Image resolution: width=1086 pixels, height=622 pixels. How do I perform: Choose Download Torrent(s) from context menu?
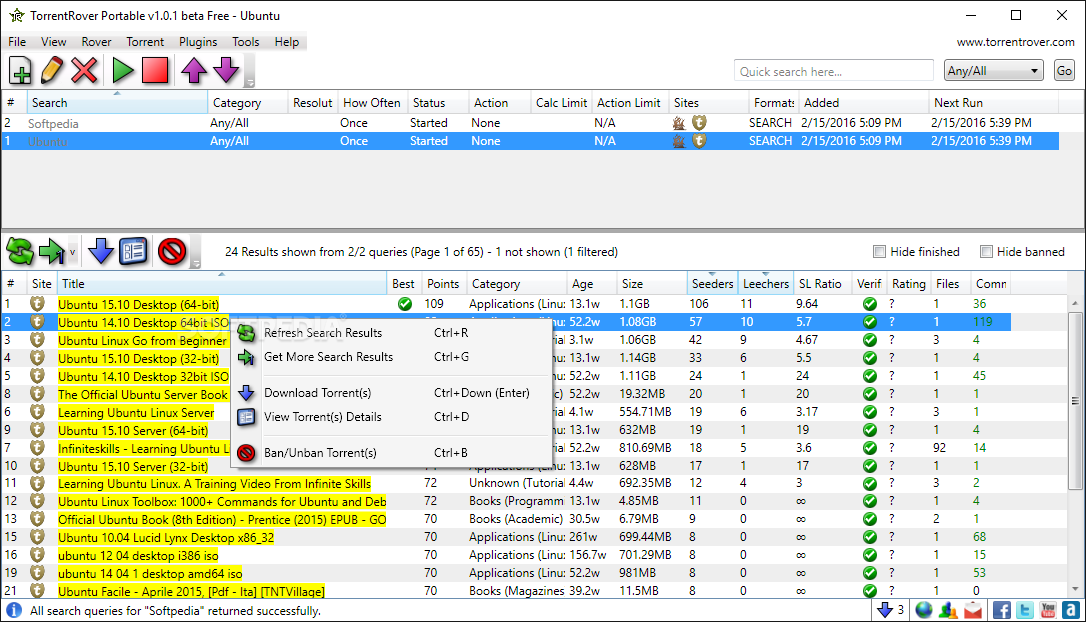[393, 393]
